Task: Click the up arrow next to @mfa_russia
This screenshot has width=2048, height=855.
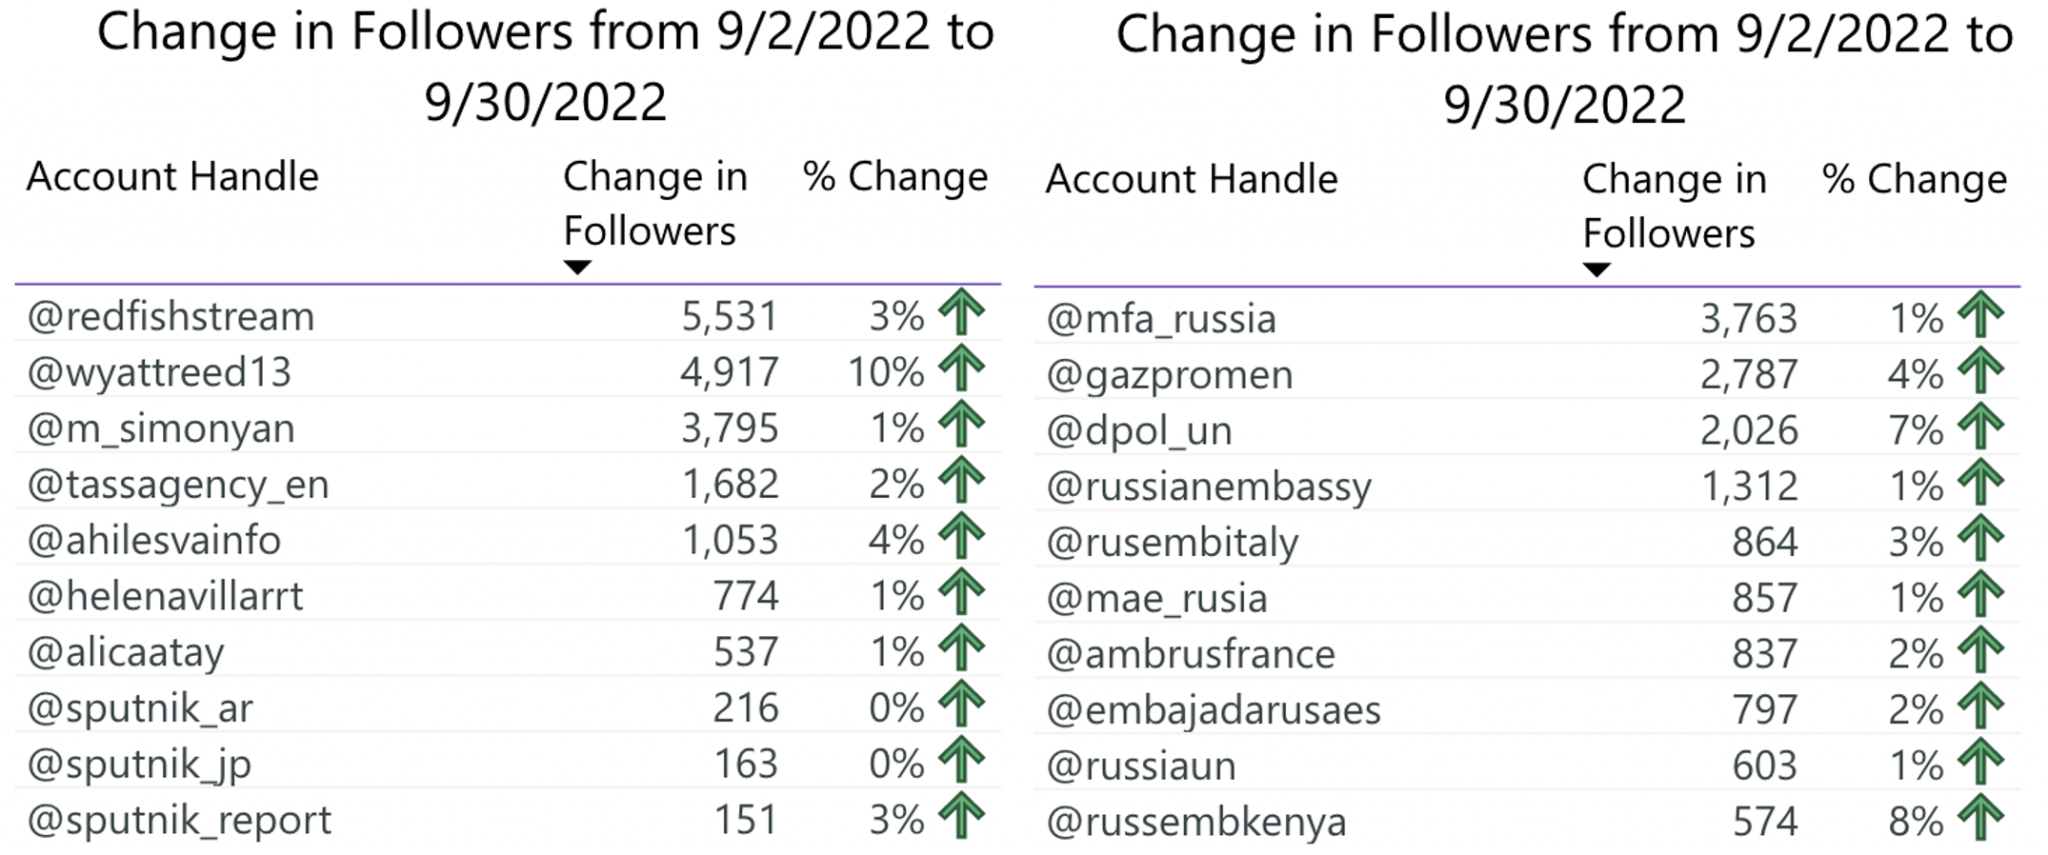Action: [1981, 315]
